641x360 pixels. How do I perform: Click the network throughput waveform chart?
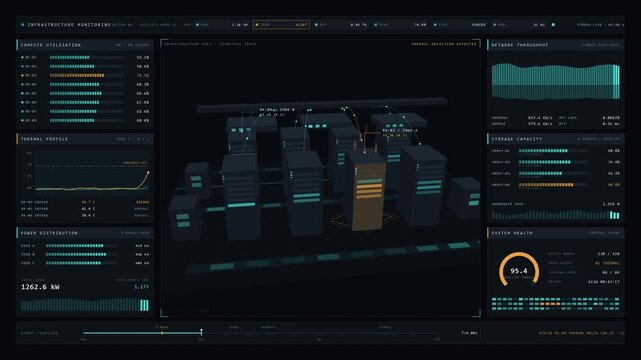coord(556,82)
